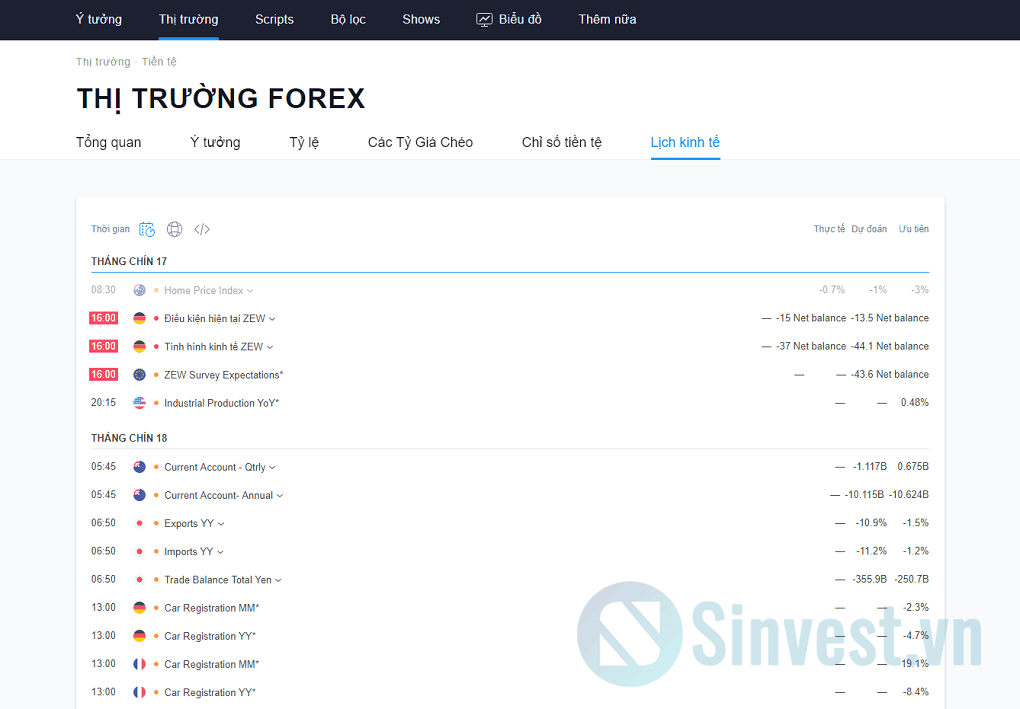
Task: Click the German flag on Car Registration YY -4.7%
Action: click(139, 635)
